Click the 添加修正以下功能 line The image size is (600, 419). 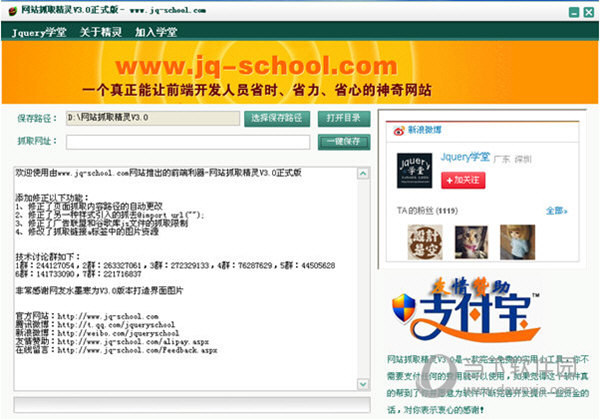coord(52,198)
